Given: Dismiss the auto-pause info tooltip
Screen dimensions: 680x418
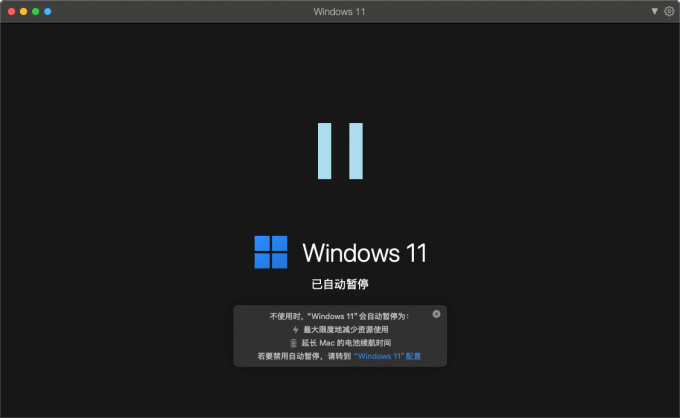Looking at the screenshot, I should (436, 314).
